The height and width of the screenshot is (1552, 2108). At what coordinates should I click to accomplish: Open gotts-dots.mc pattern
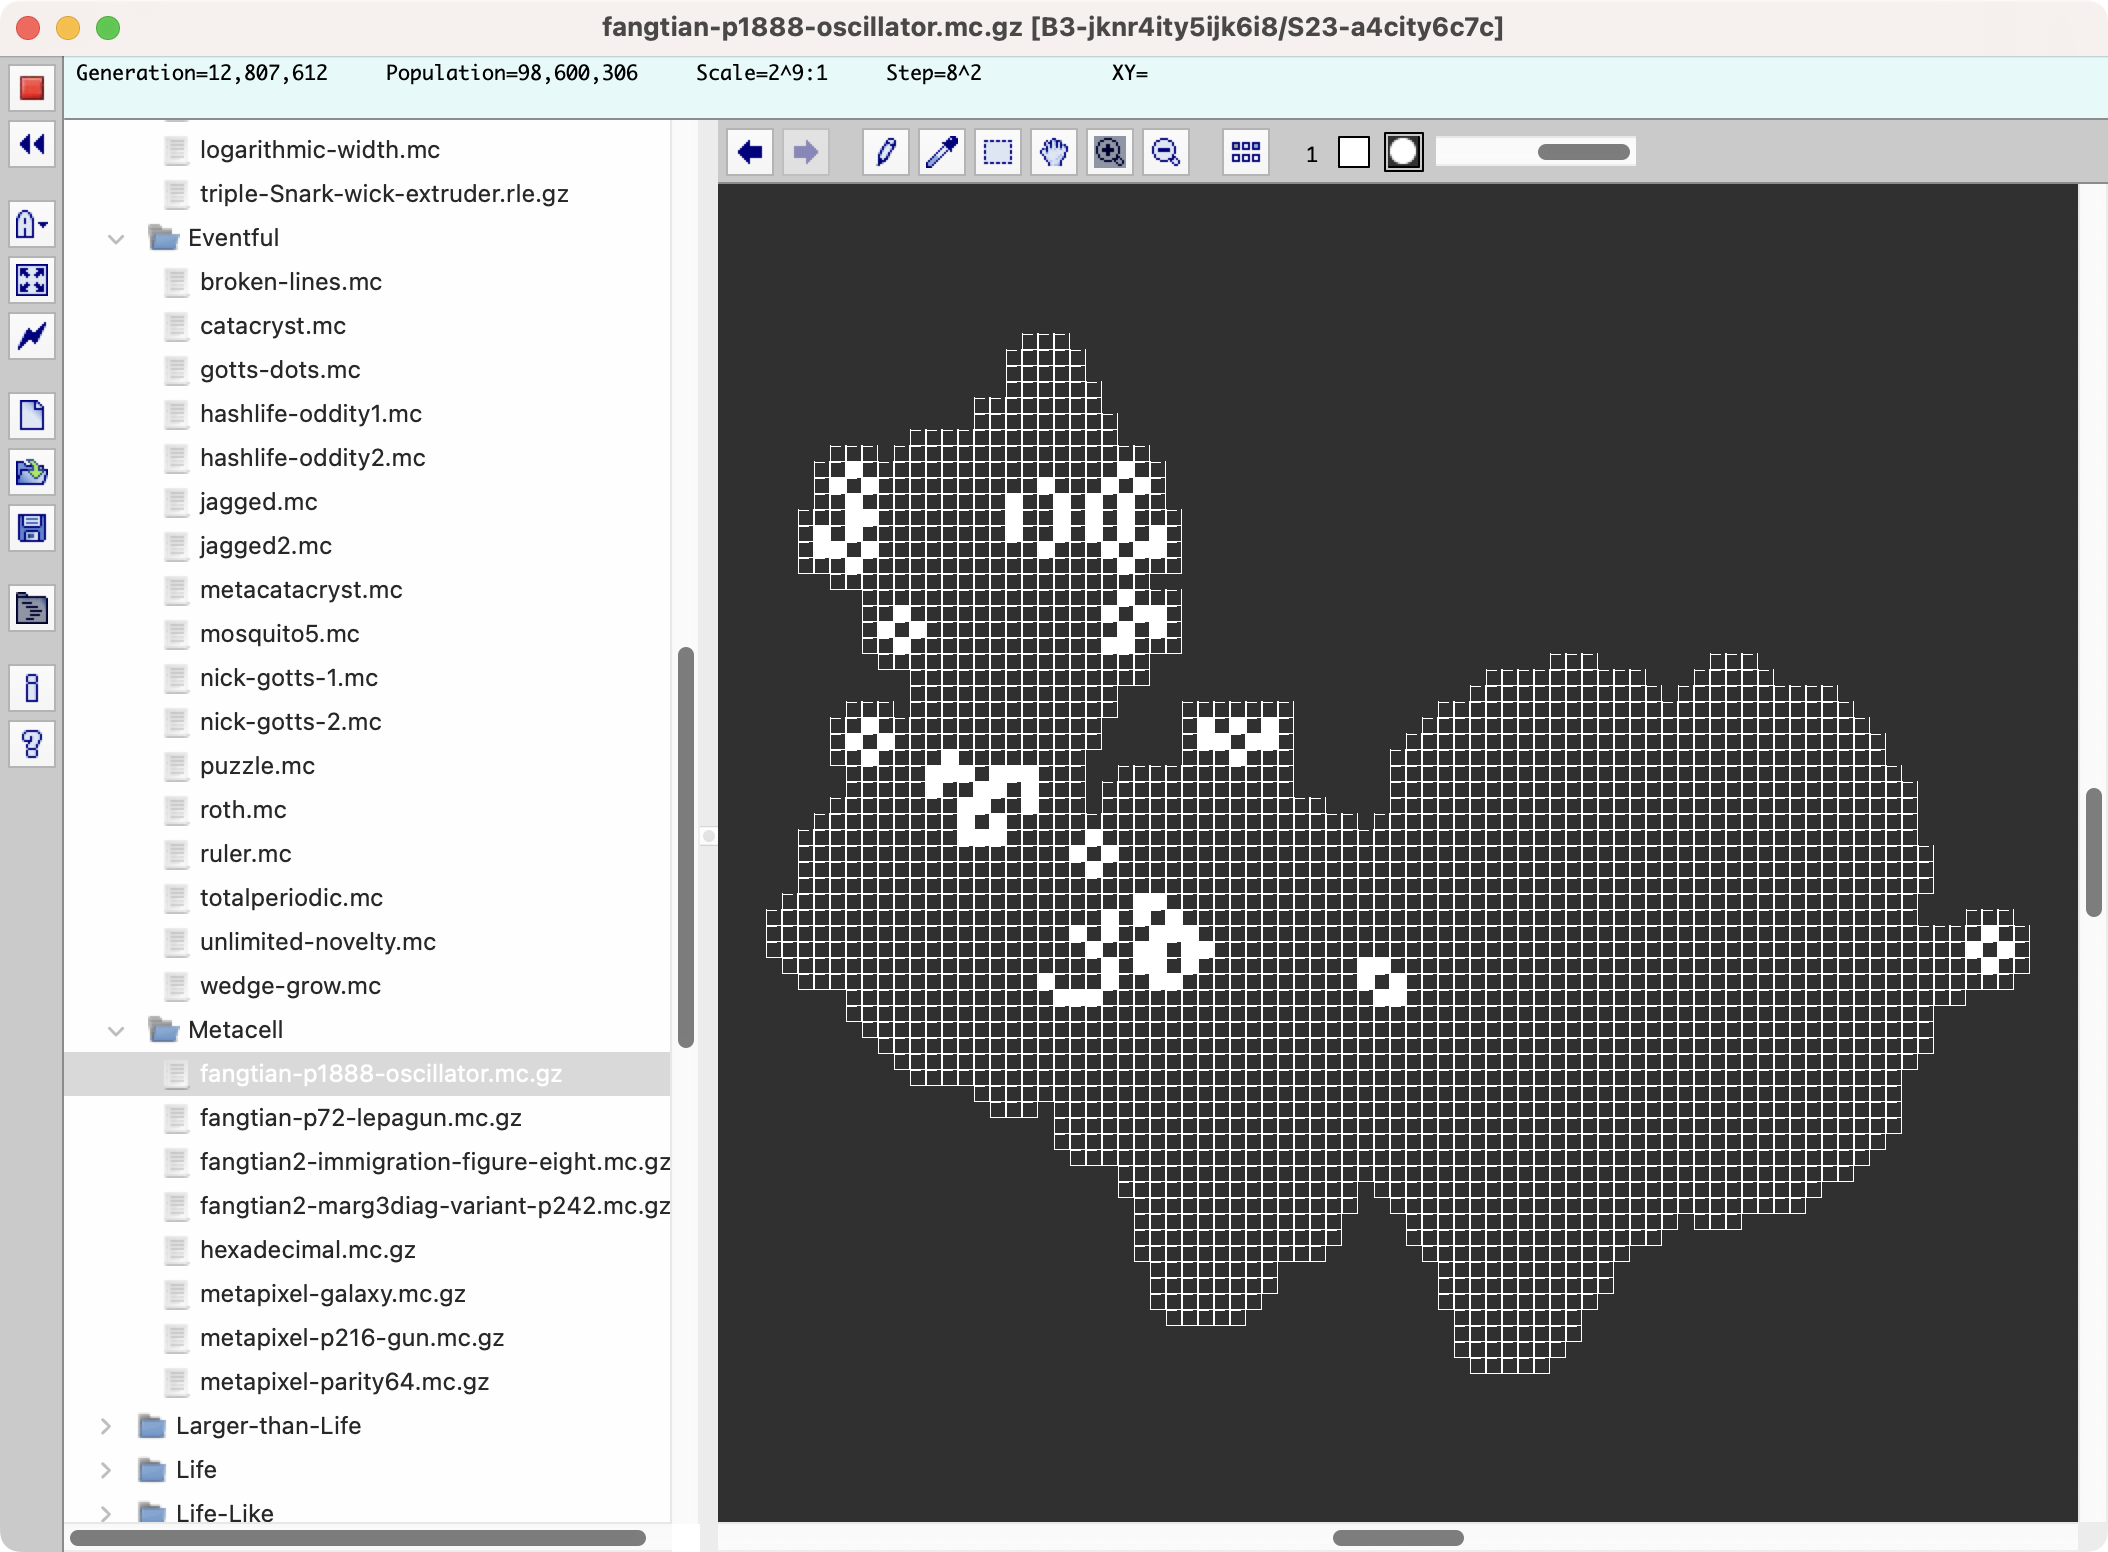pos(280,370)
